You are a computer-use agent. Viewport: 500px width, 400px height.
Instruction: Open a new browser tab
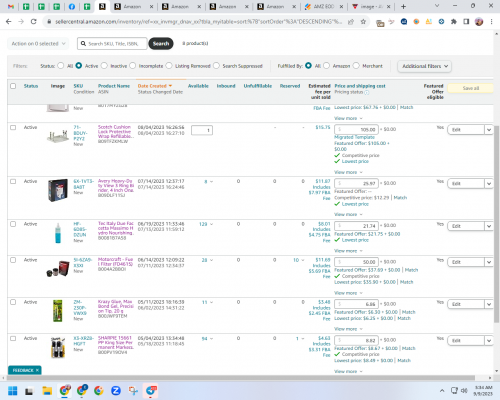(403, 6)
